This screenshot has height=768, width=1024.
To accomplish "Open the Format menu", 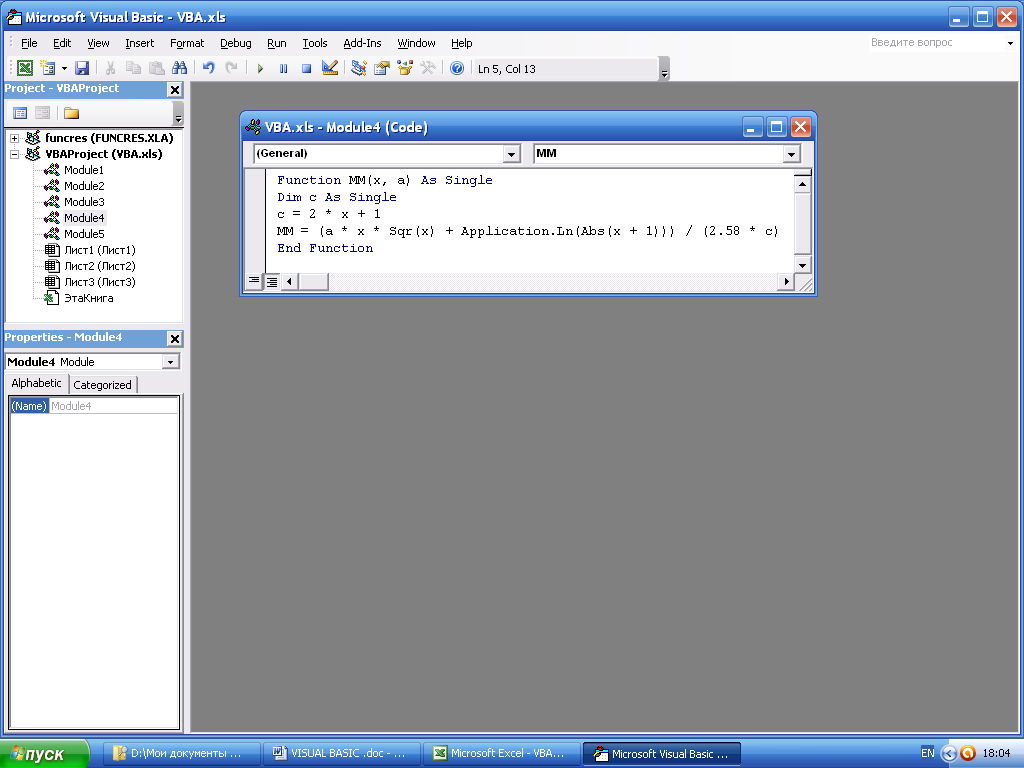I will click(x=187, y=43).
